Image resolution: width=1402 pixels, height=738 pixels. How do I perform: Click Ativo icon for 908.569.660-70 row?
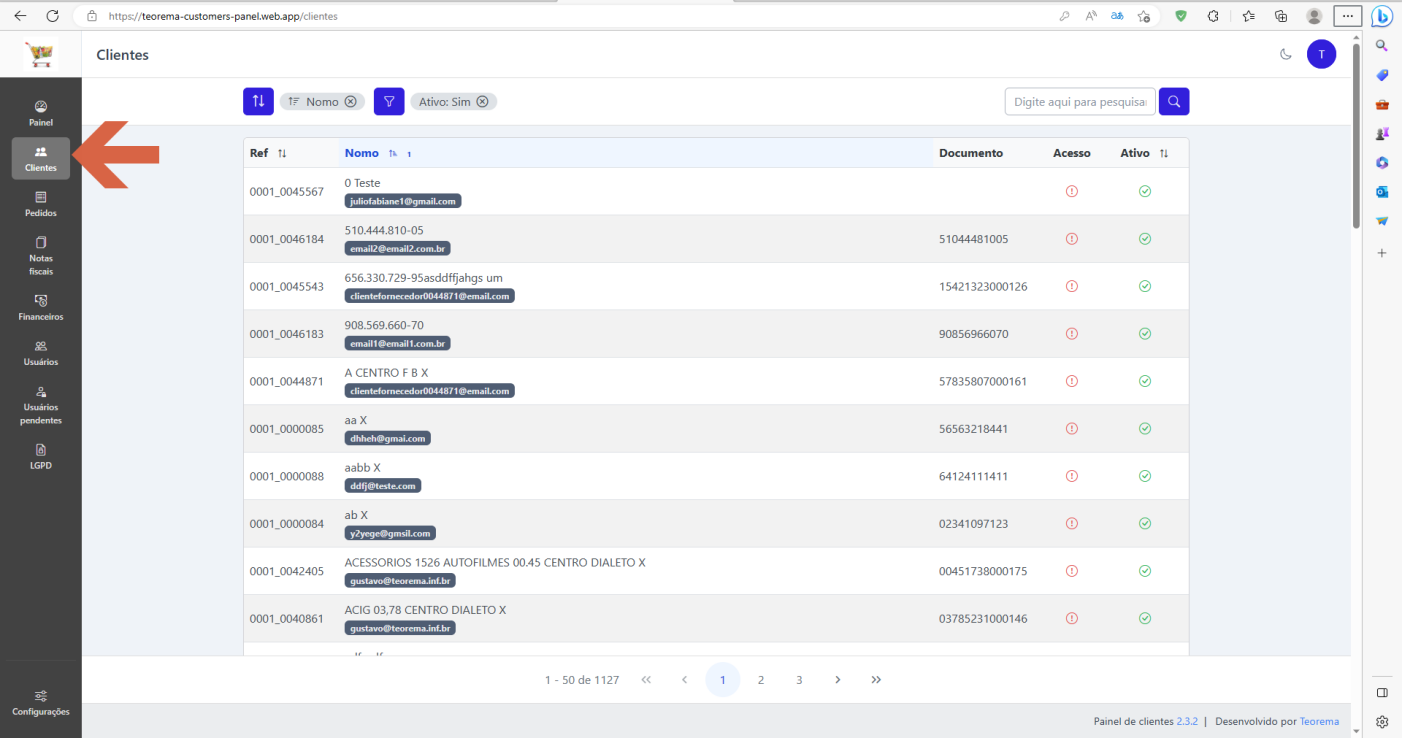click(x=1145, y=334)
